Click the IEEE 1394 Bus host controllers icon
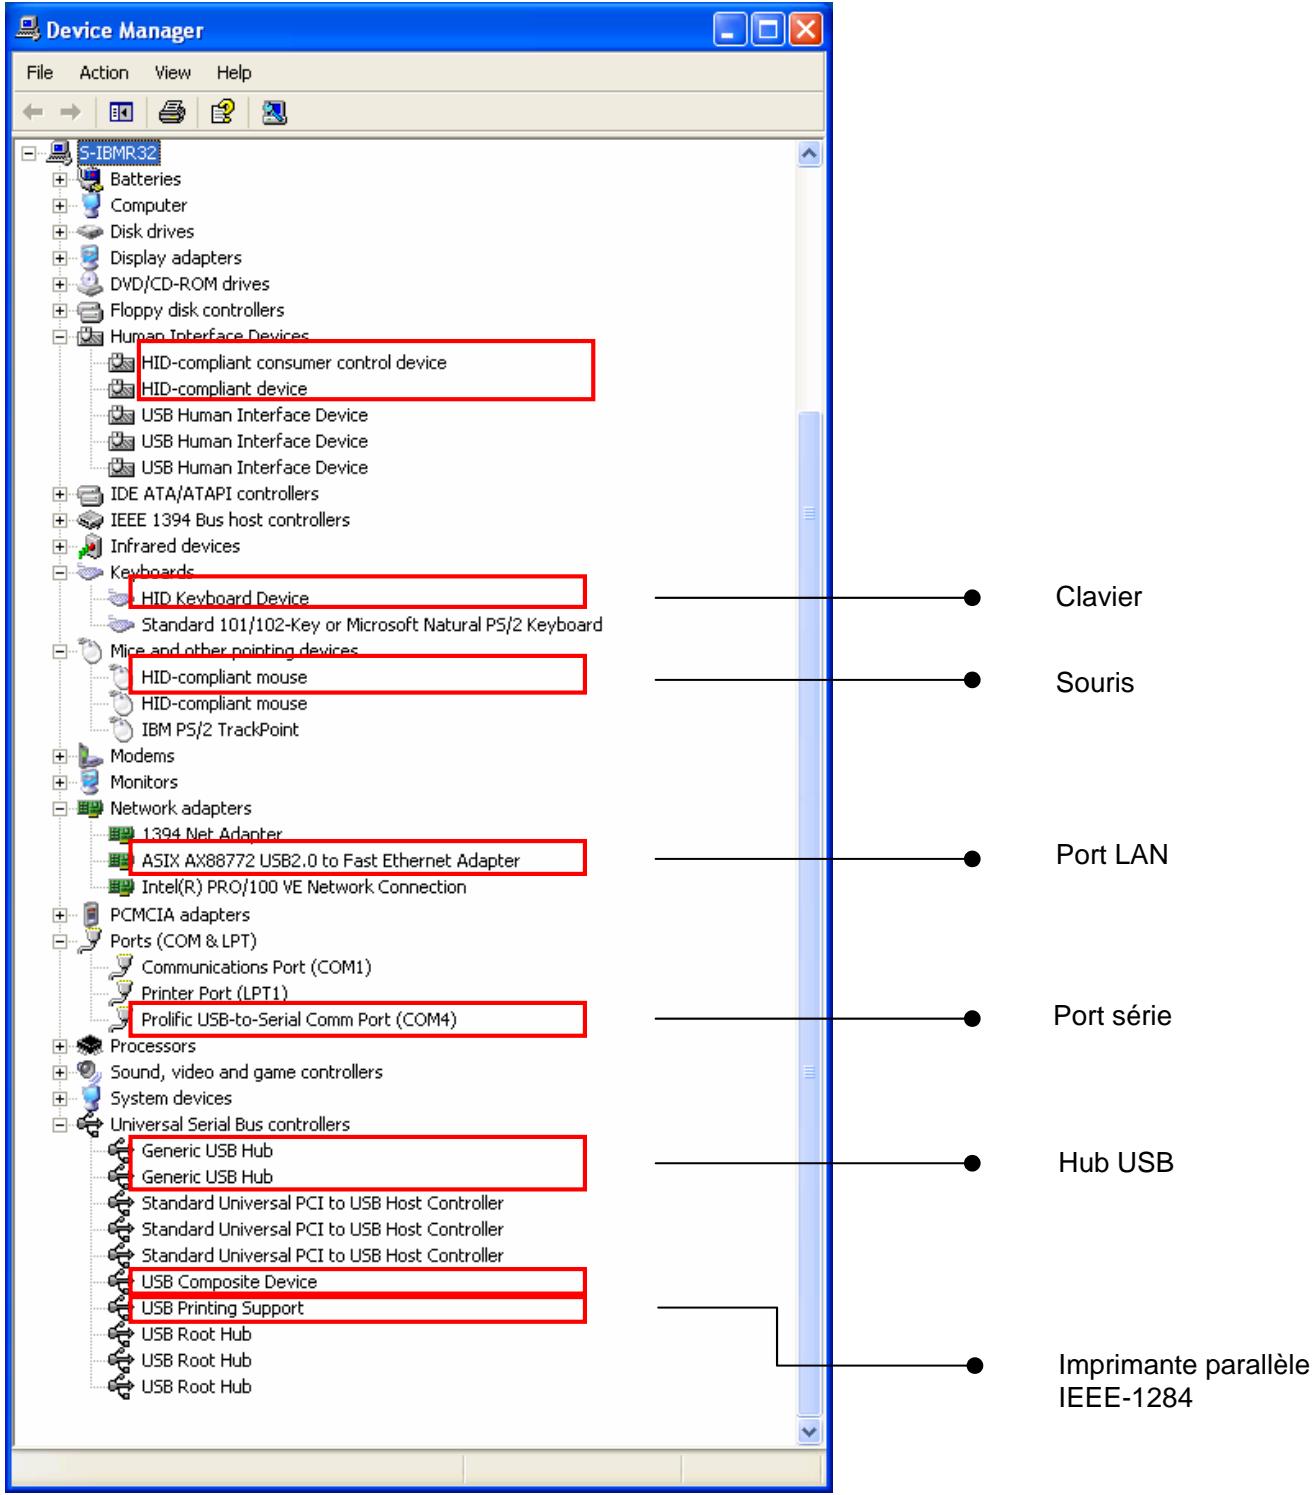Viewport: 1315px width, 1495px height. (x=91, y=520)
